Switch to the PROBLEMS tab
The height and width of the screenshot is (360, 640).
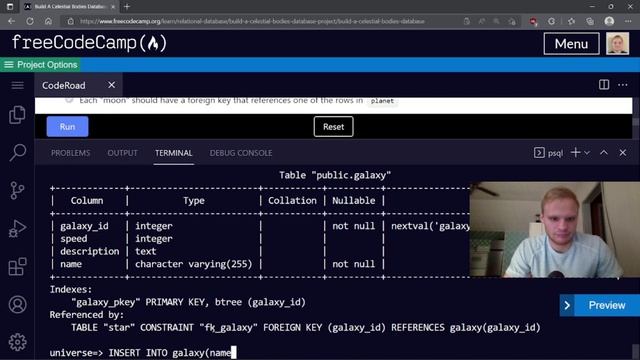[x=70, y=153]
